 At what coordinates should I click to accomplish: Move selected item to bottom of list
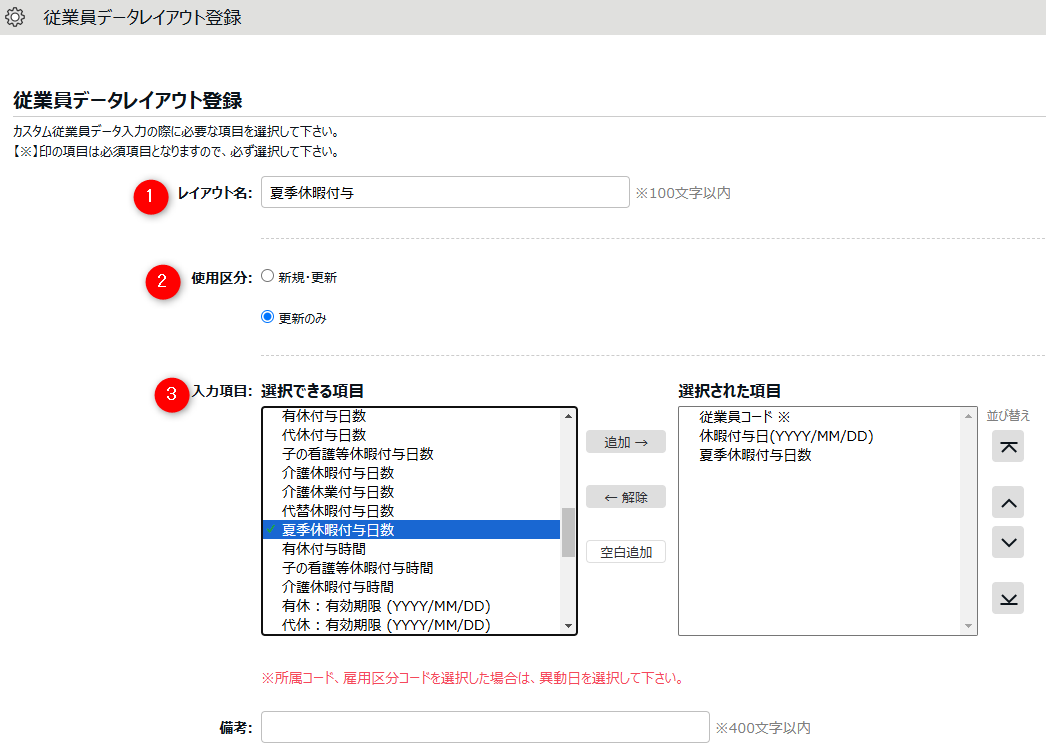[1007, 598]
